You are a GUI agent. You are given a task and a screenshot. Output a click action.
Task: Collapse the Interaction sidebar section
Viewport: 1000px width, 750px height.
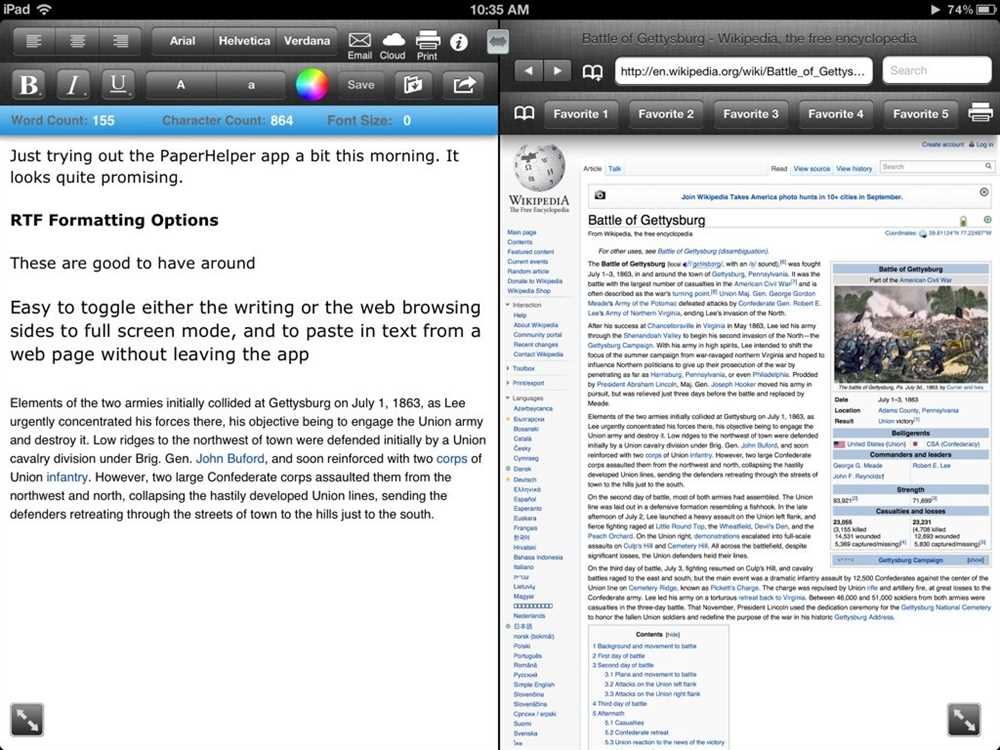tap(524, 305)
